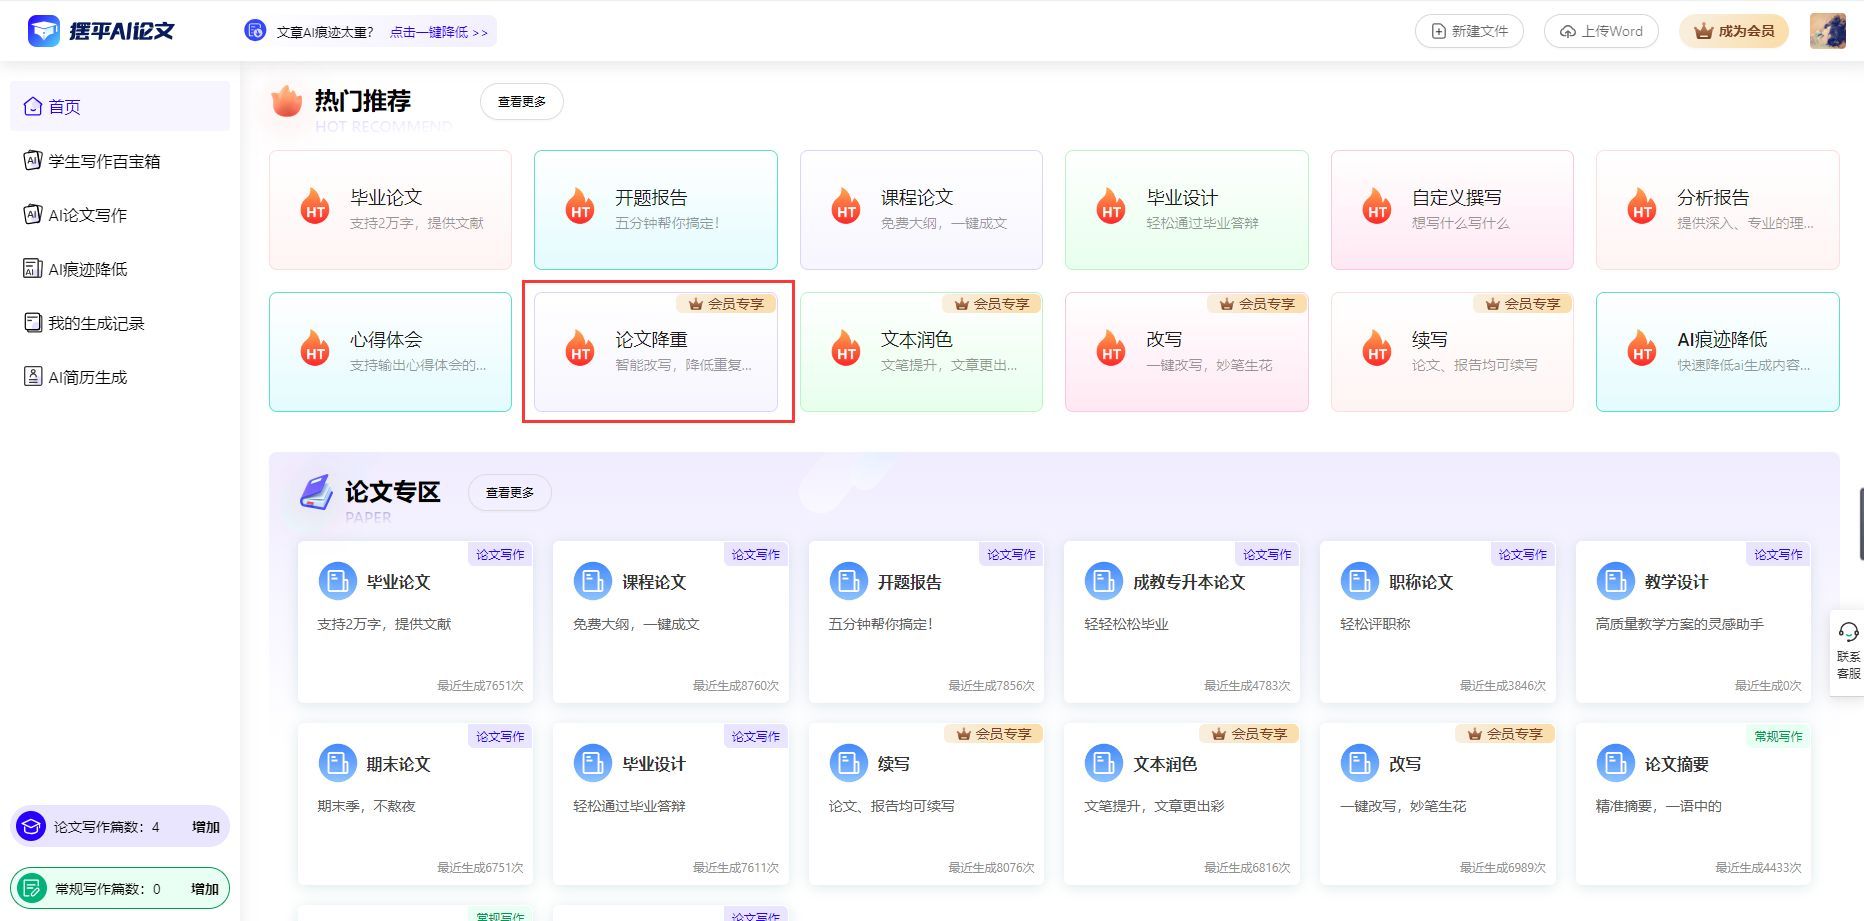Click the 上传Word button
The height and width of the screenshot is (921, 1864).
(1601, 31)
